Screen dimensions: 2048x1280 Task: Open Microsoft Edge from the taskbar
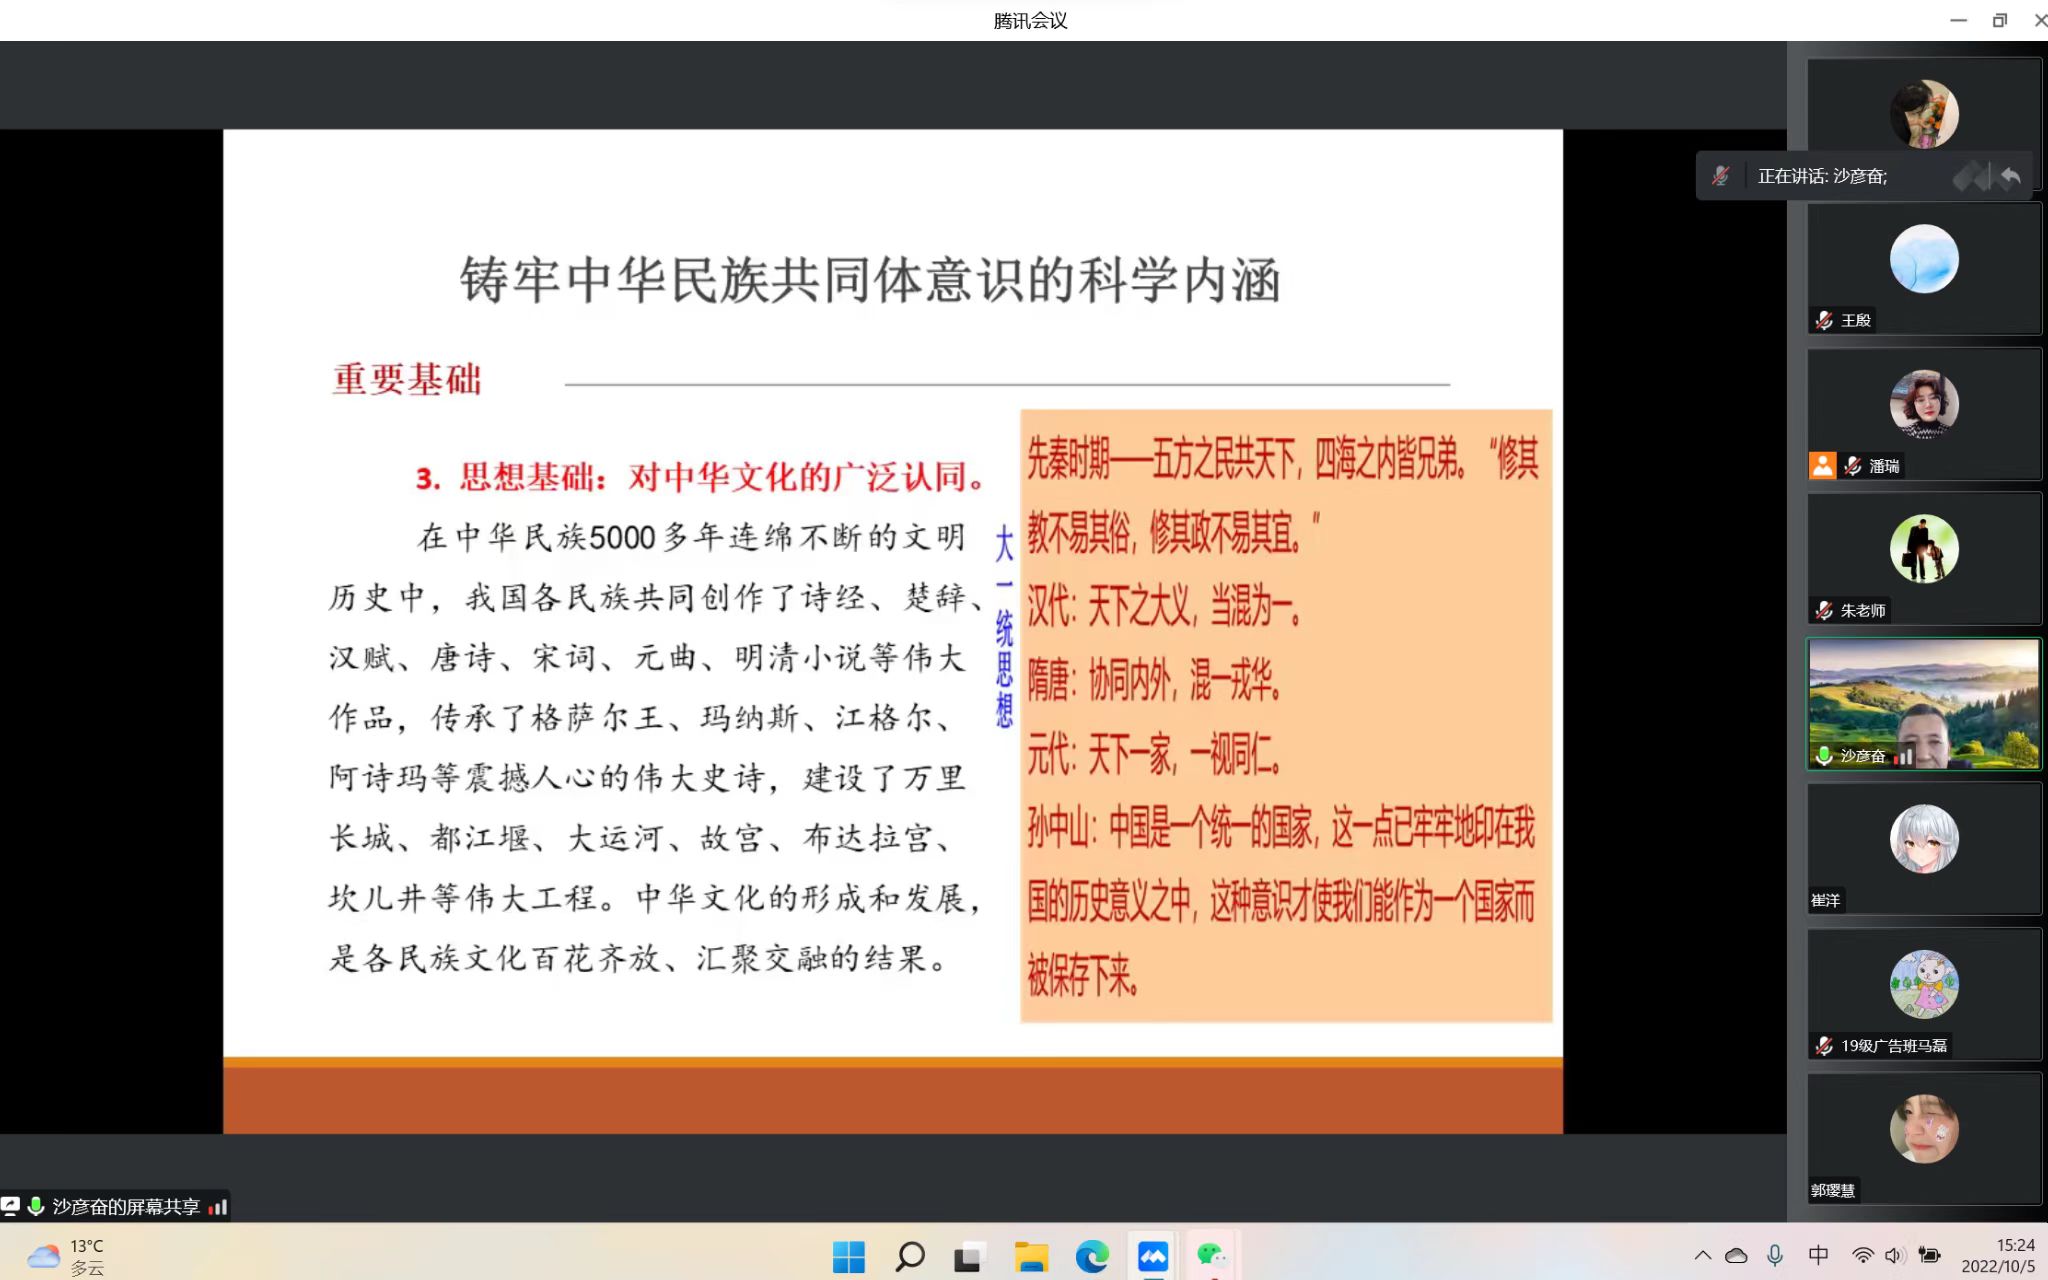point(1092,1256)
